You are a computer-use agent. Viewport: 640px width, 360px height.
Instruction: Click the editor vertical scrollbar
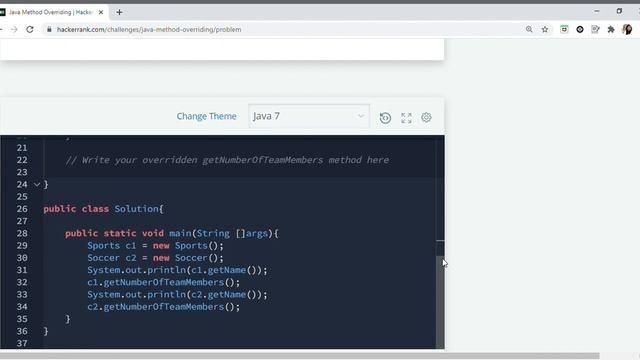pyautogui.click(x=440, y=302)
